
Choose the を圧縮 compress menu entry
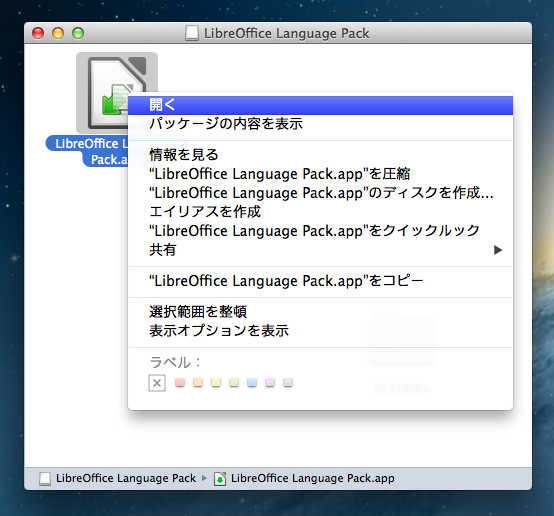click(x=320, y=174)
